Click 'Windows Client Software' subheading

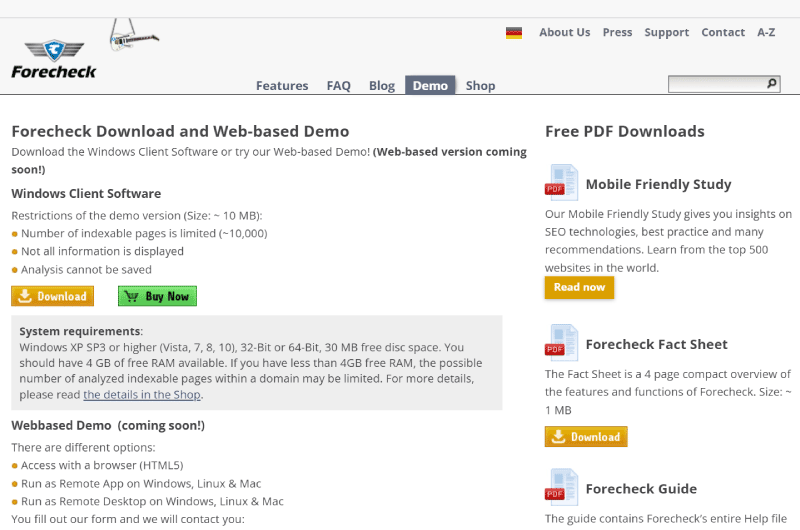86,194
